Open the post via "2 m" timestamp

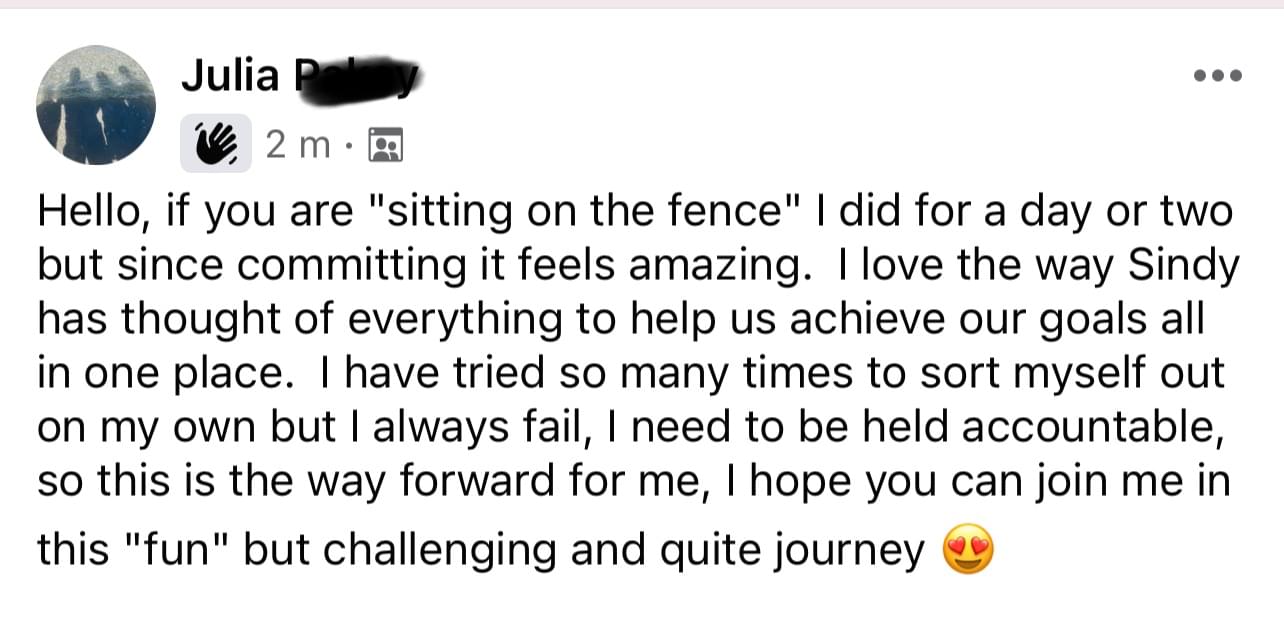pyautogui.click(x=296, y=147)
